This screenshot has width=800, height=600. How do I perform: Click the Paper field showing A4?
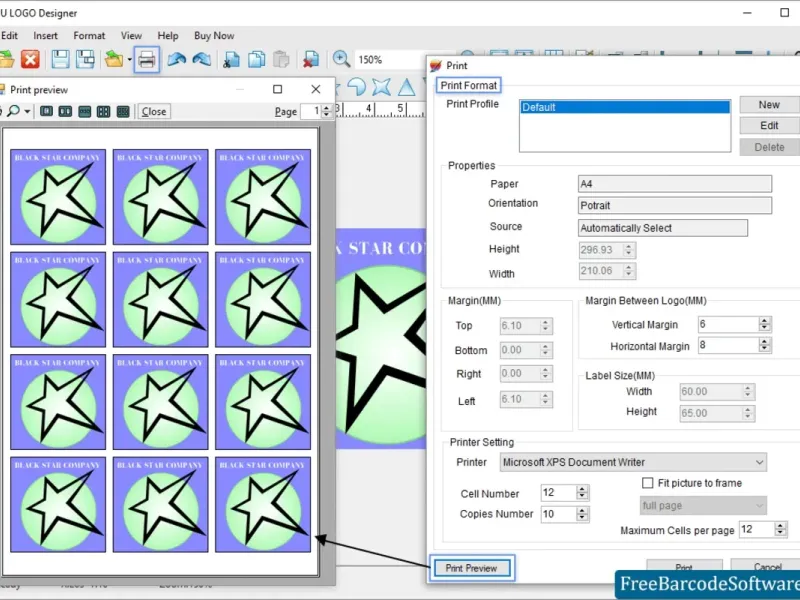pyautogui.click(x=674, y=184)
